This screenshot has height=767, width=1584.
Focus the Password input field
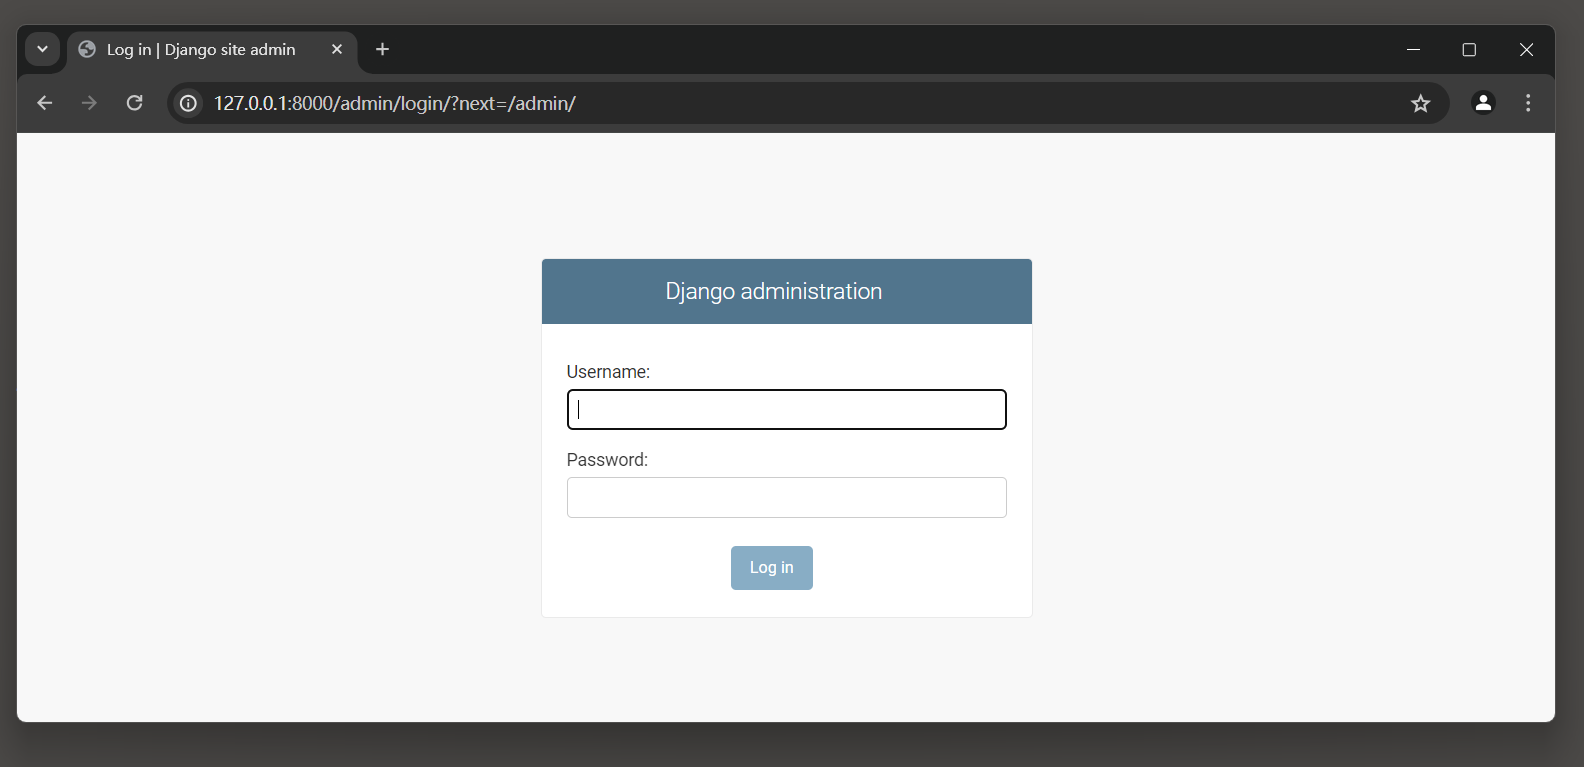click(x=787, y=498)
